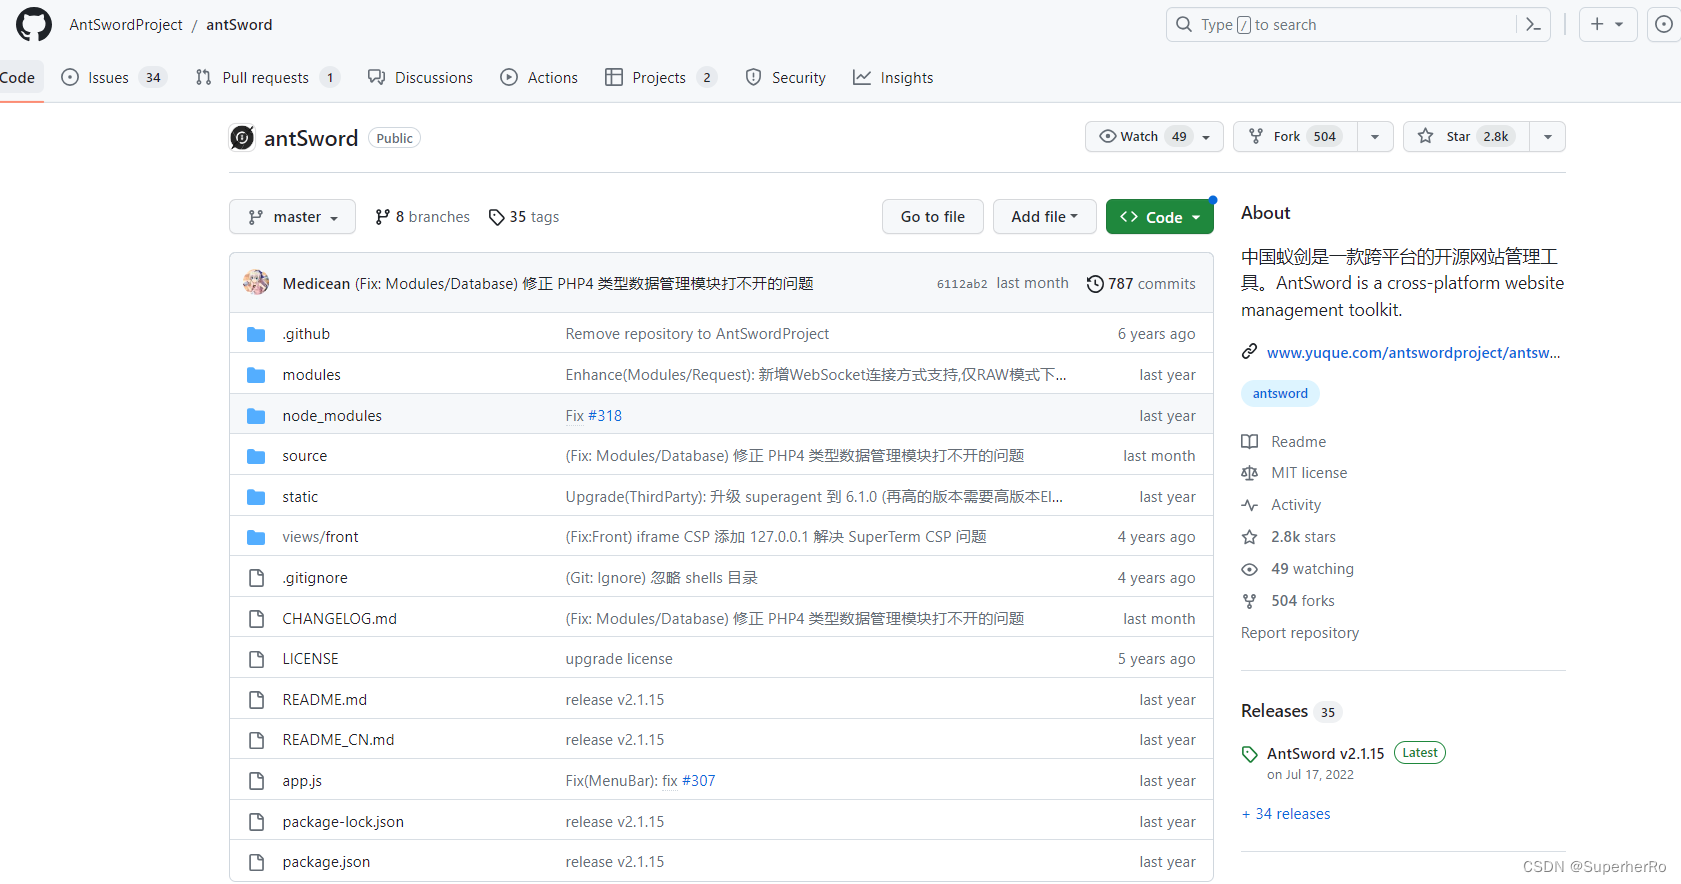
Task: Click the eye icon next to 49 watching
Action: (1249, 569)
